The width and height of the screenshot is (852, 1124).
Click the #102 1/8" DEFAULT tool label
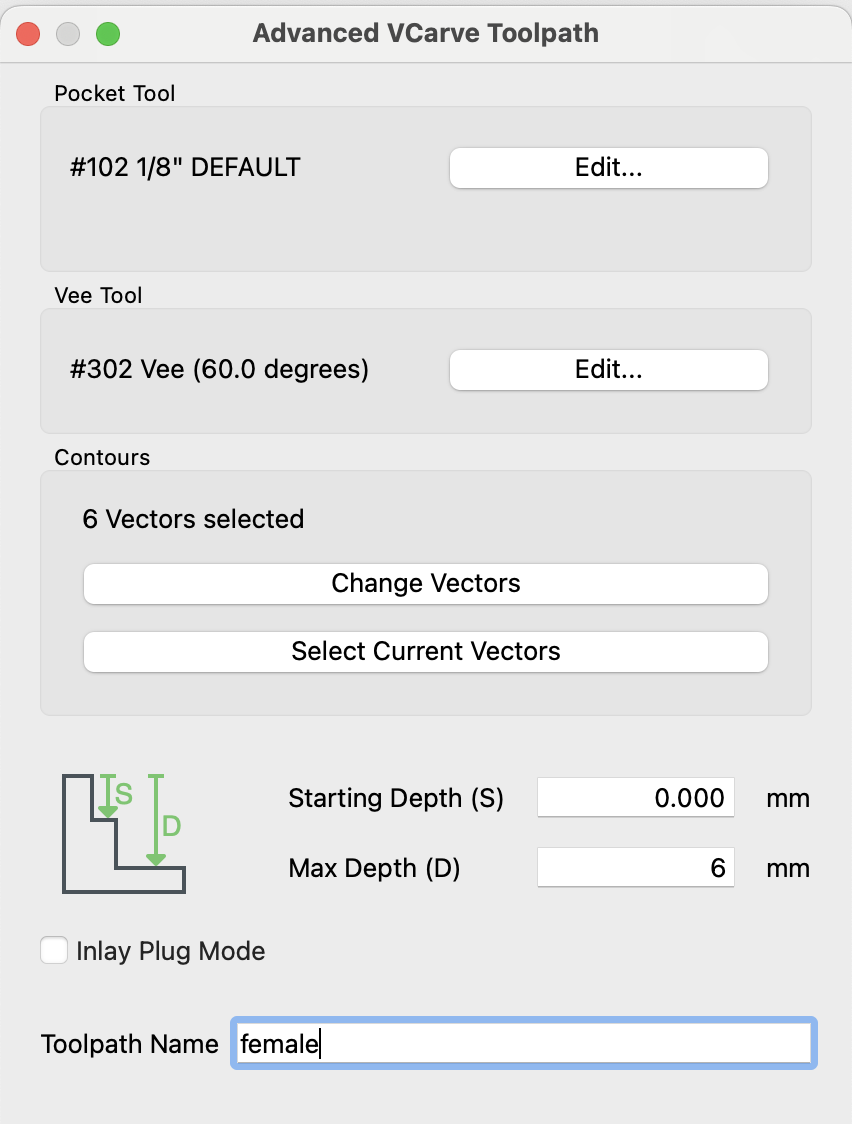(x=185, y=168)
